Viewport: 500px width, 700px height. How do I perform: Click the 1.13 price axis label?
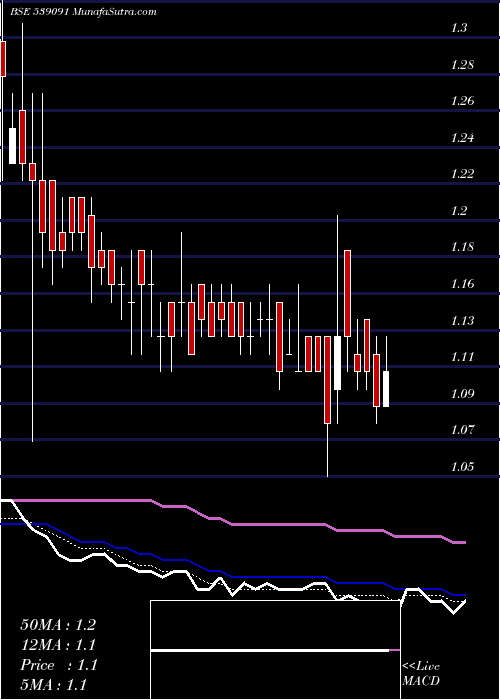pos(462,321)
